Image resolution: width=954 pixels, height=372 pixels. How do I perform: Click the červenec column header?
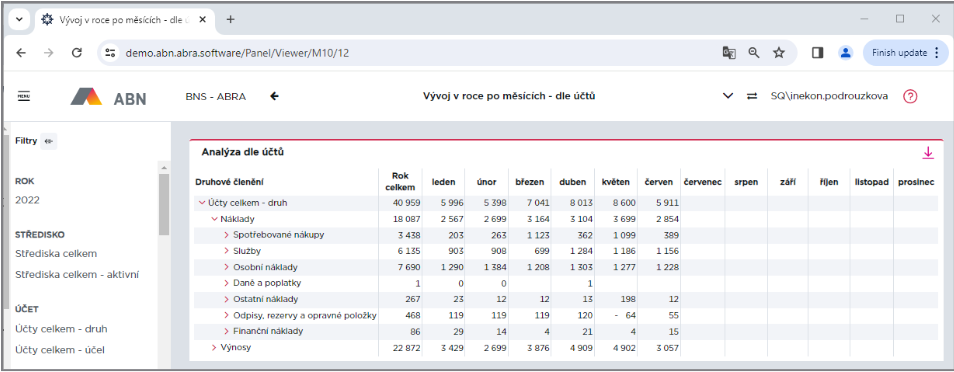tap(703, 181)
